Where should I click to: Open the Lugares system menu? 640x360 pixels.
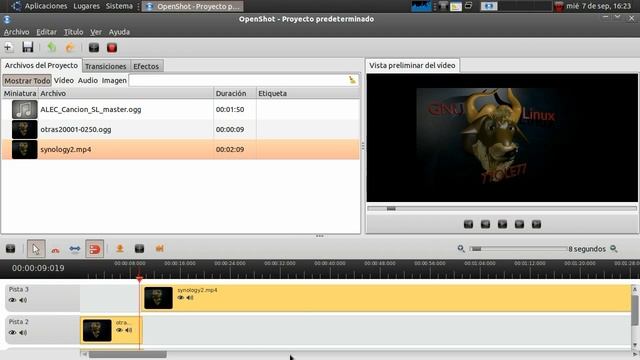click(x=87, y=6)
